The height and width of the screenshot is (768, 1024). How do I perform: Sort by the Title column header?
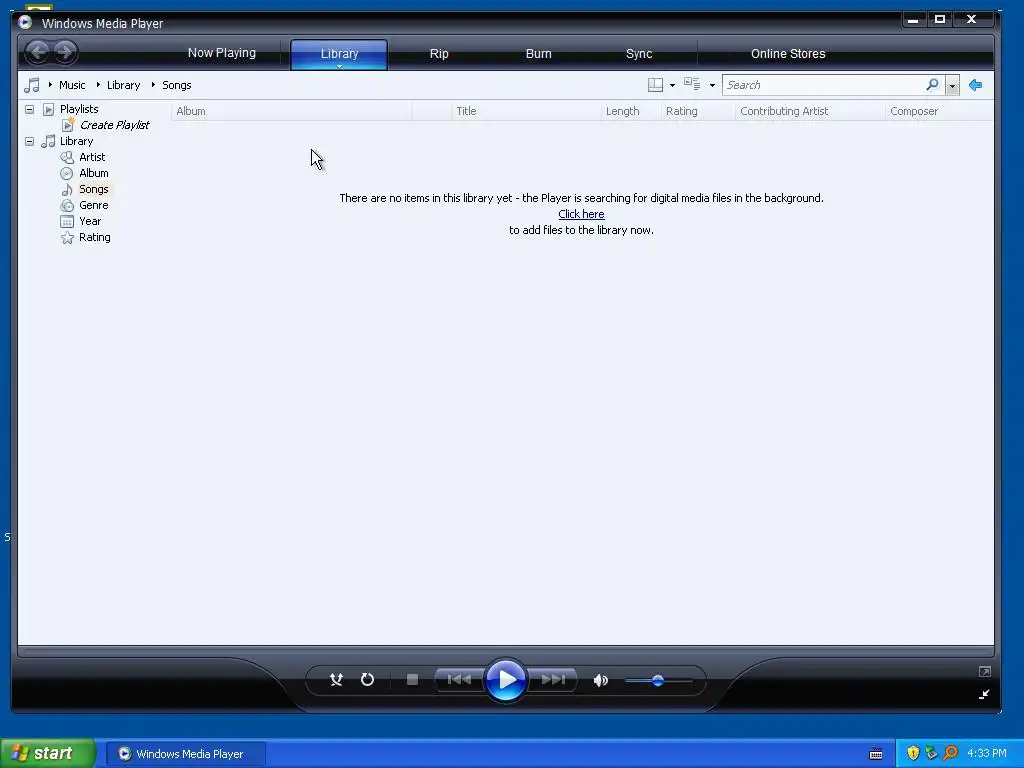(526, 111)
